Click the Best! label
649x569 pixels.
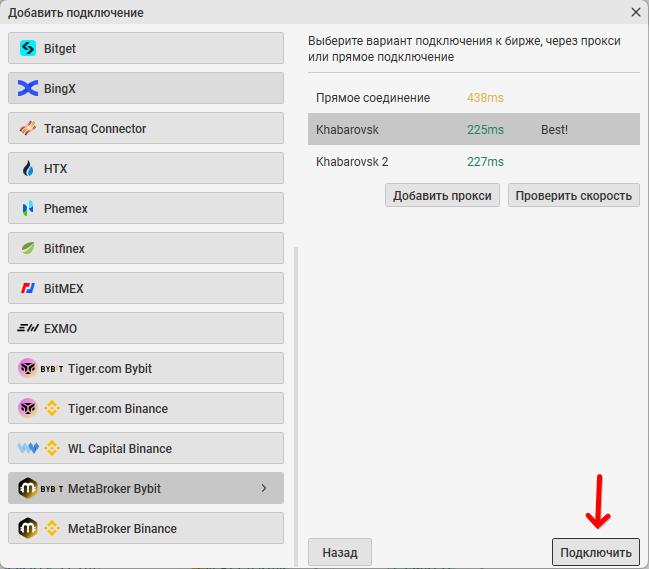pyautogui.click(x=554, y=130)
